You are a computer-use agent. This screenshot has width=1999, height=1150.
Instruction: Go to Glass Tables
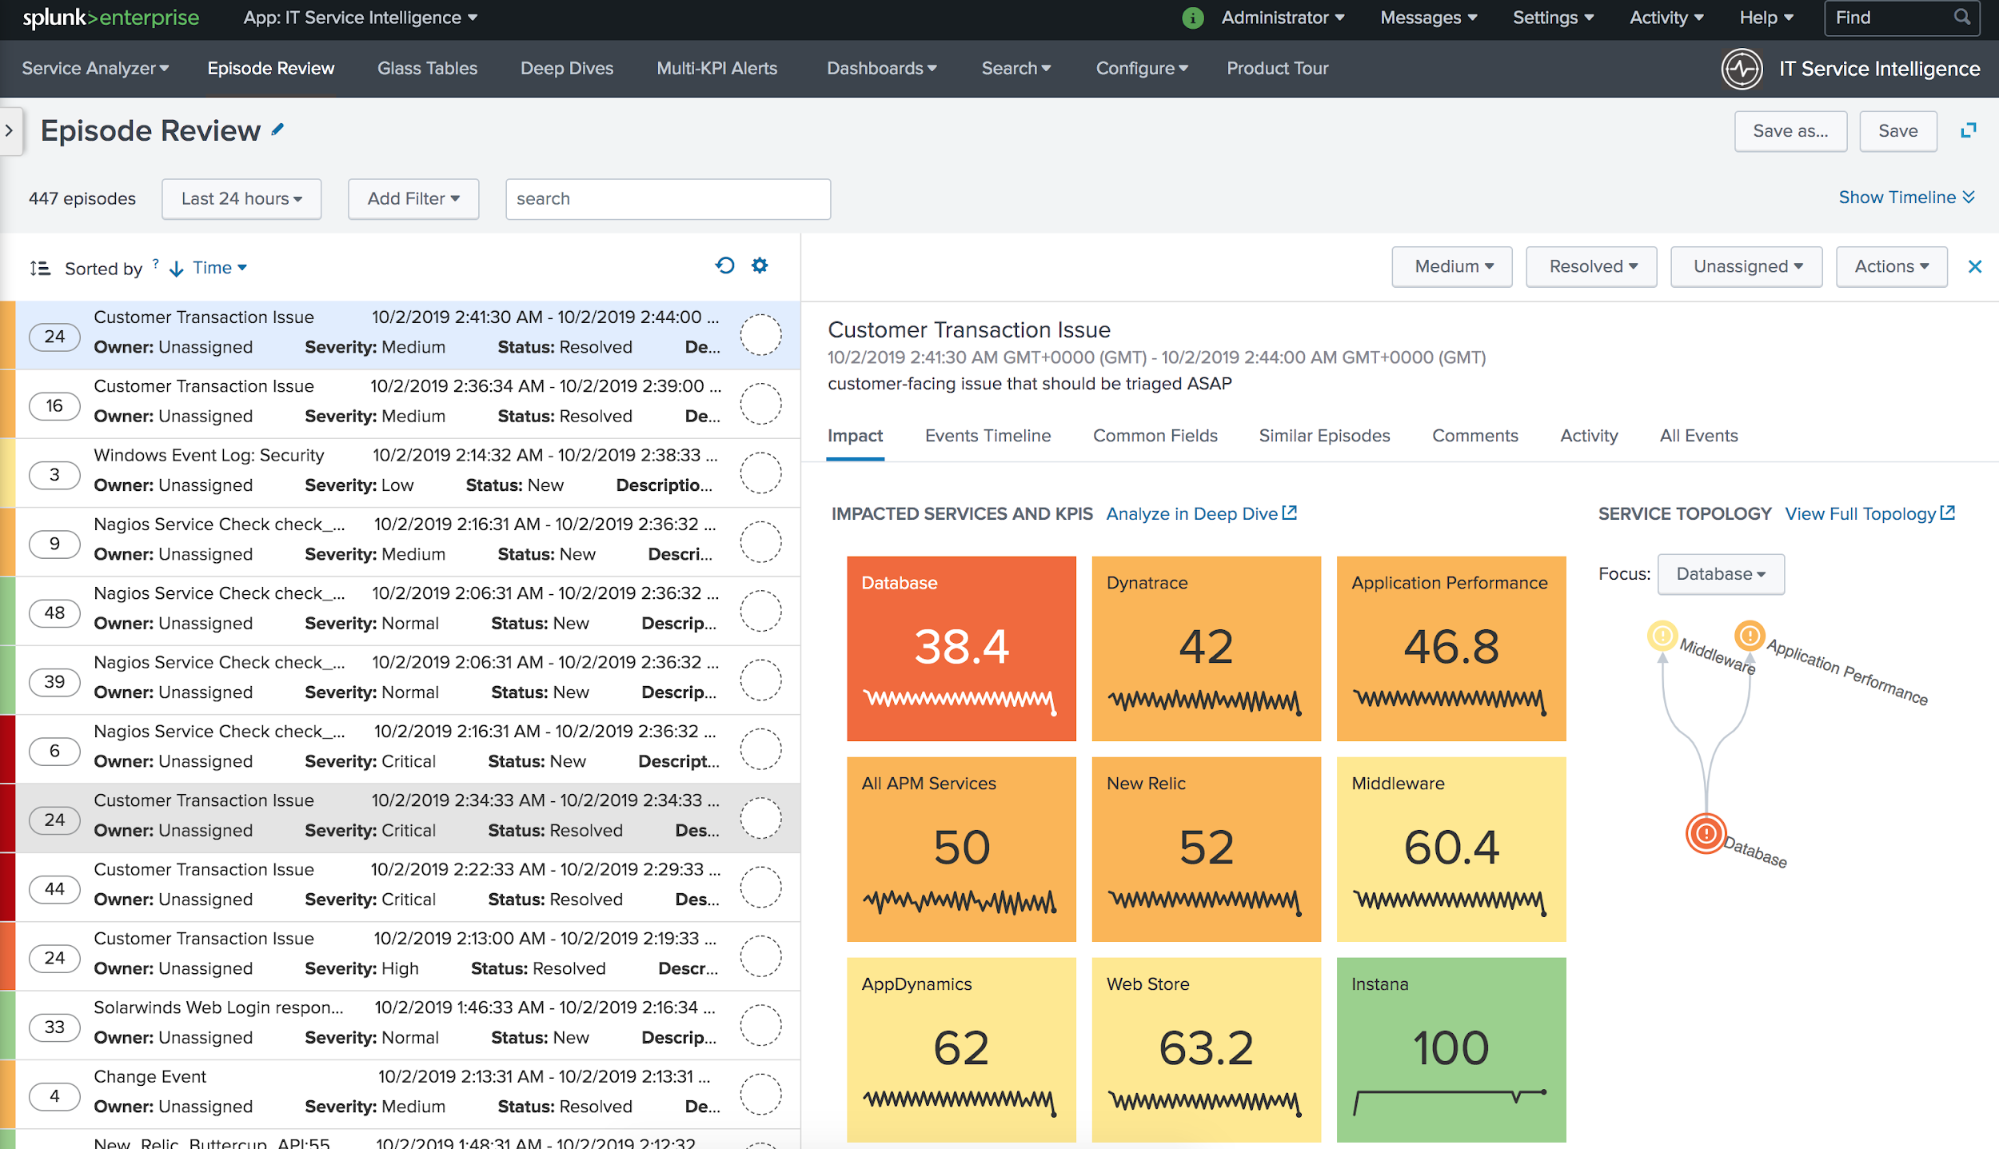pyautogui.click(x=427, y=68)
